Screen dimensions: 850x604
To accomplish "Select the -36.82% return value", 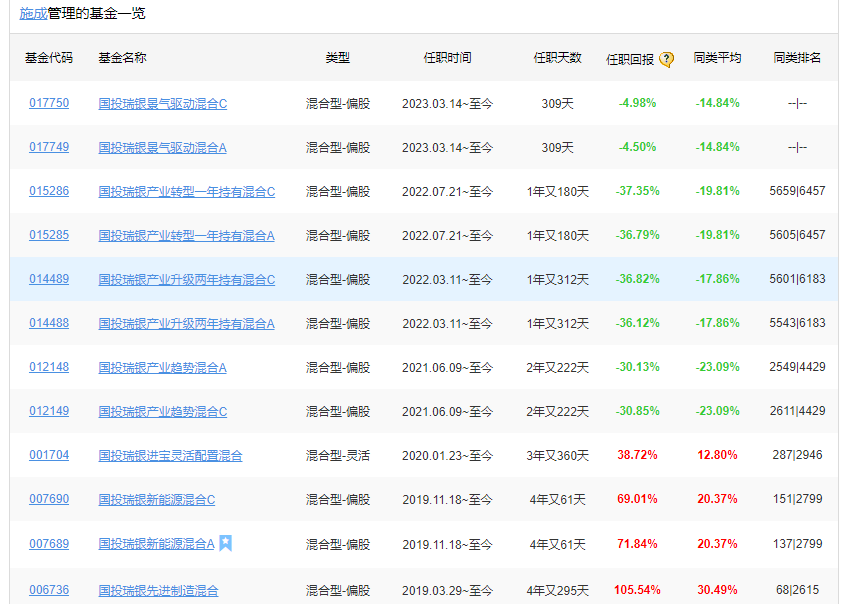I will [x=638, y=279].
